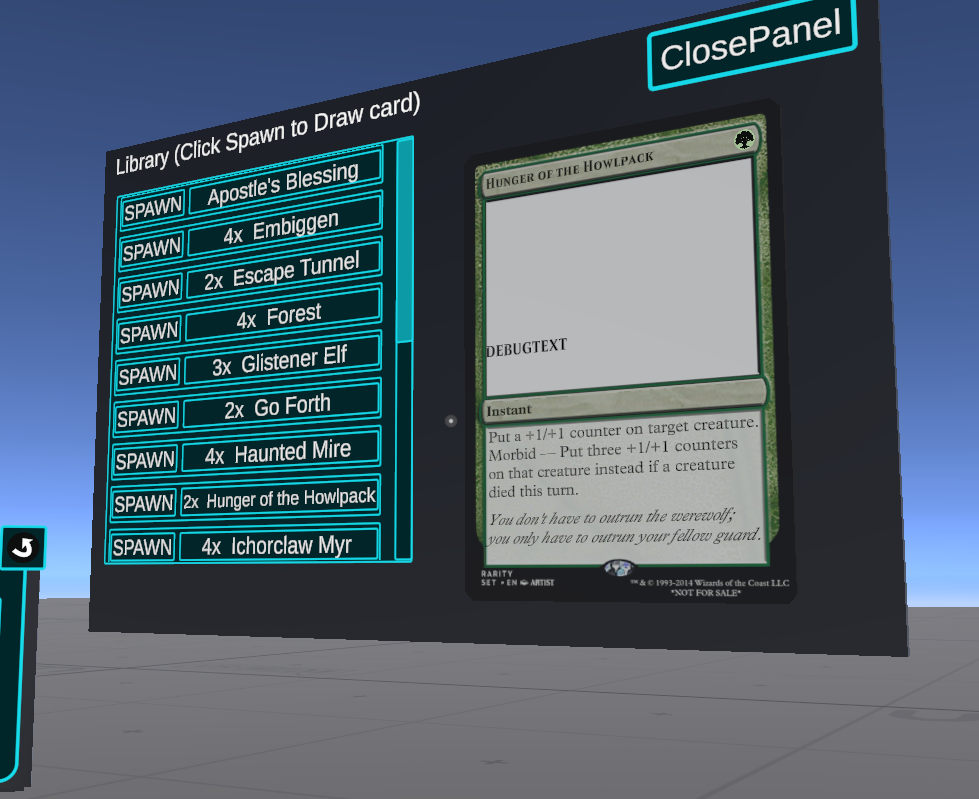Click the green mana symbol on card
The image size is (979, 799).
744,140
